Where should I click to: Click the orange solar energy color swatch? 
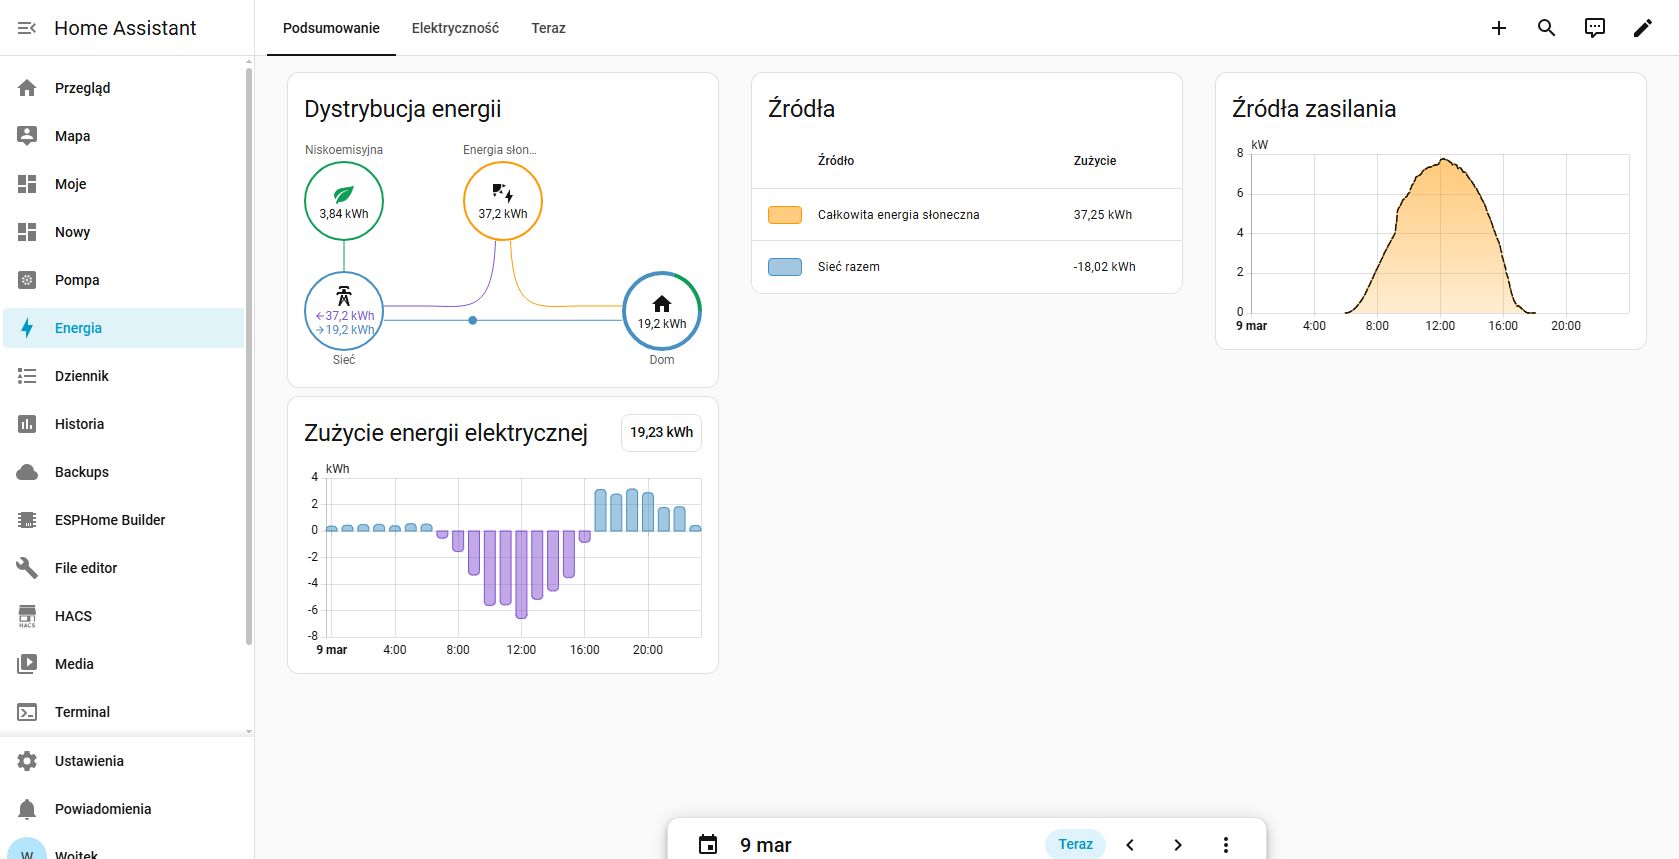[x=784, y=215]
